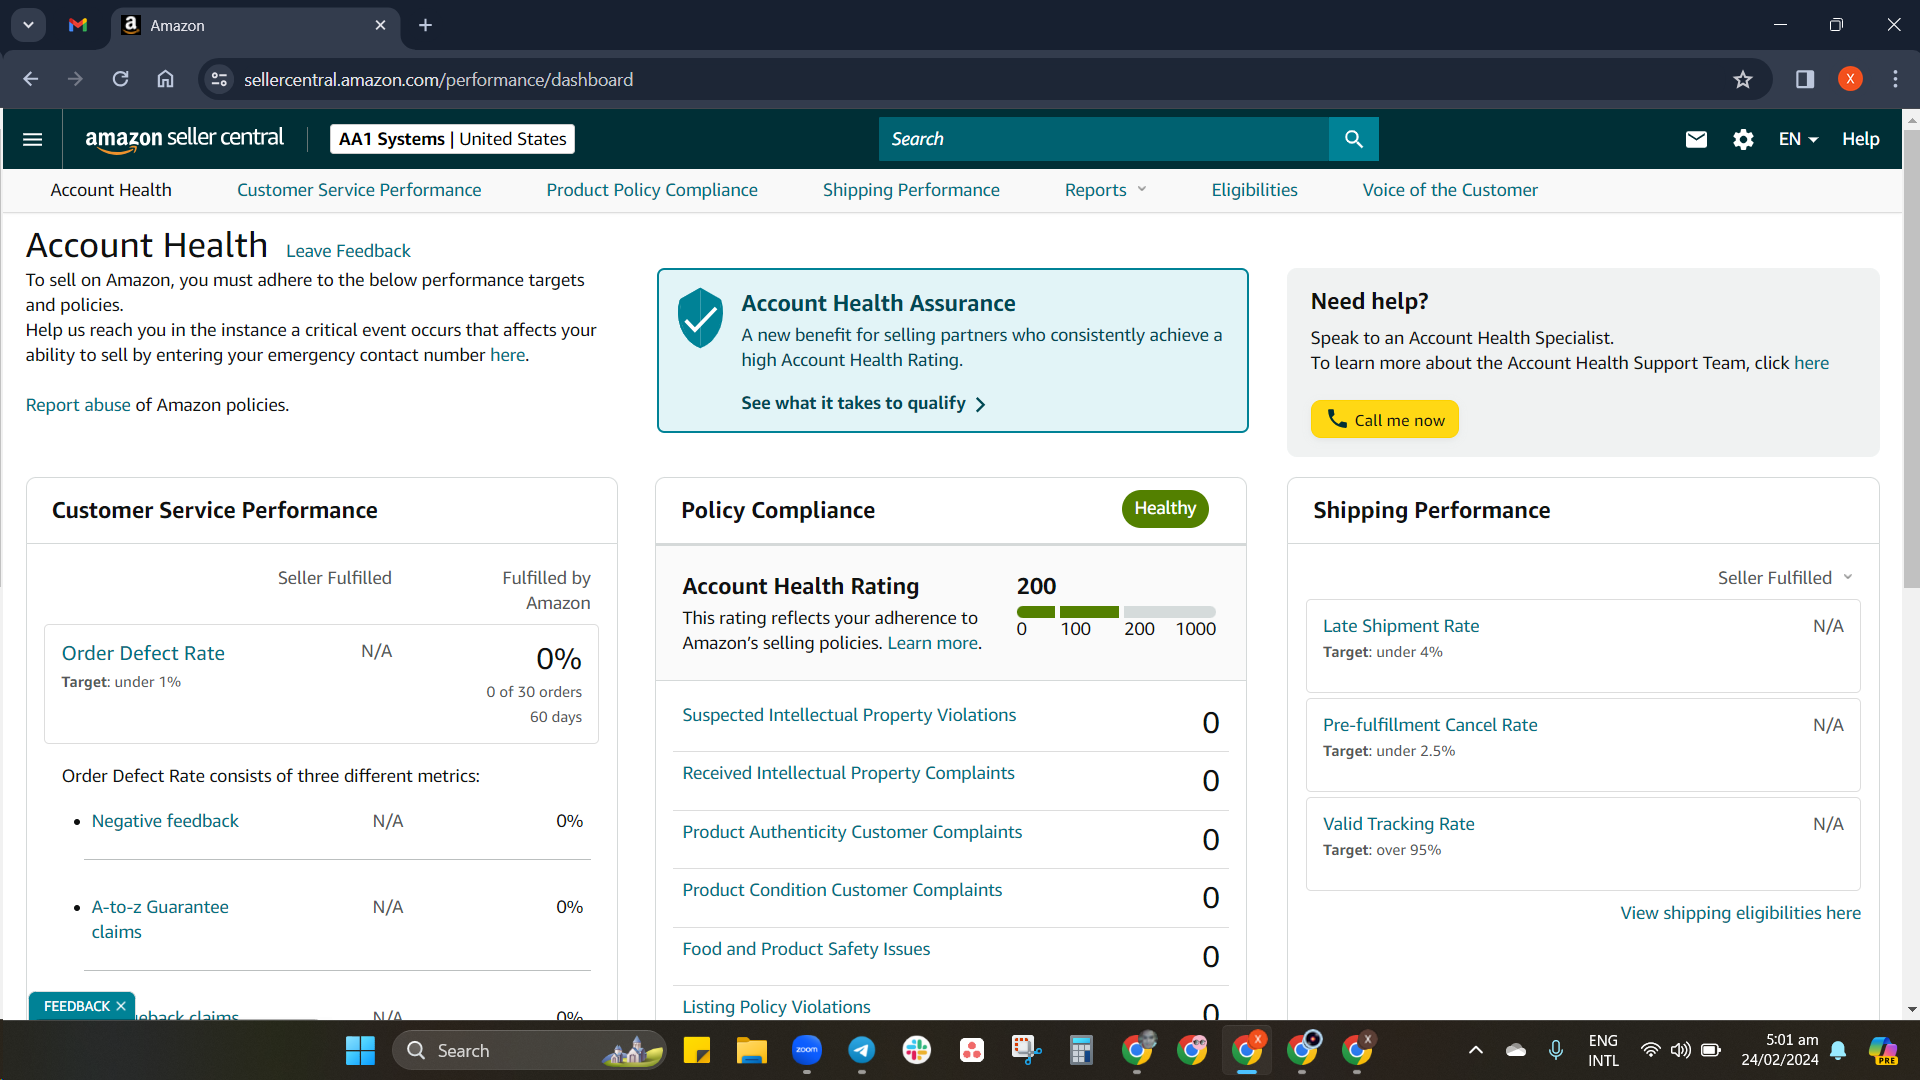Click the browser back arrow

point(31,79)
